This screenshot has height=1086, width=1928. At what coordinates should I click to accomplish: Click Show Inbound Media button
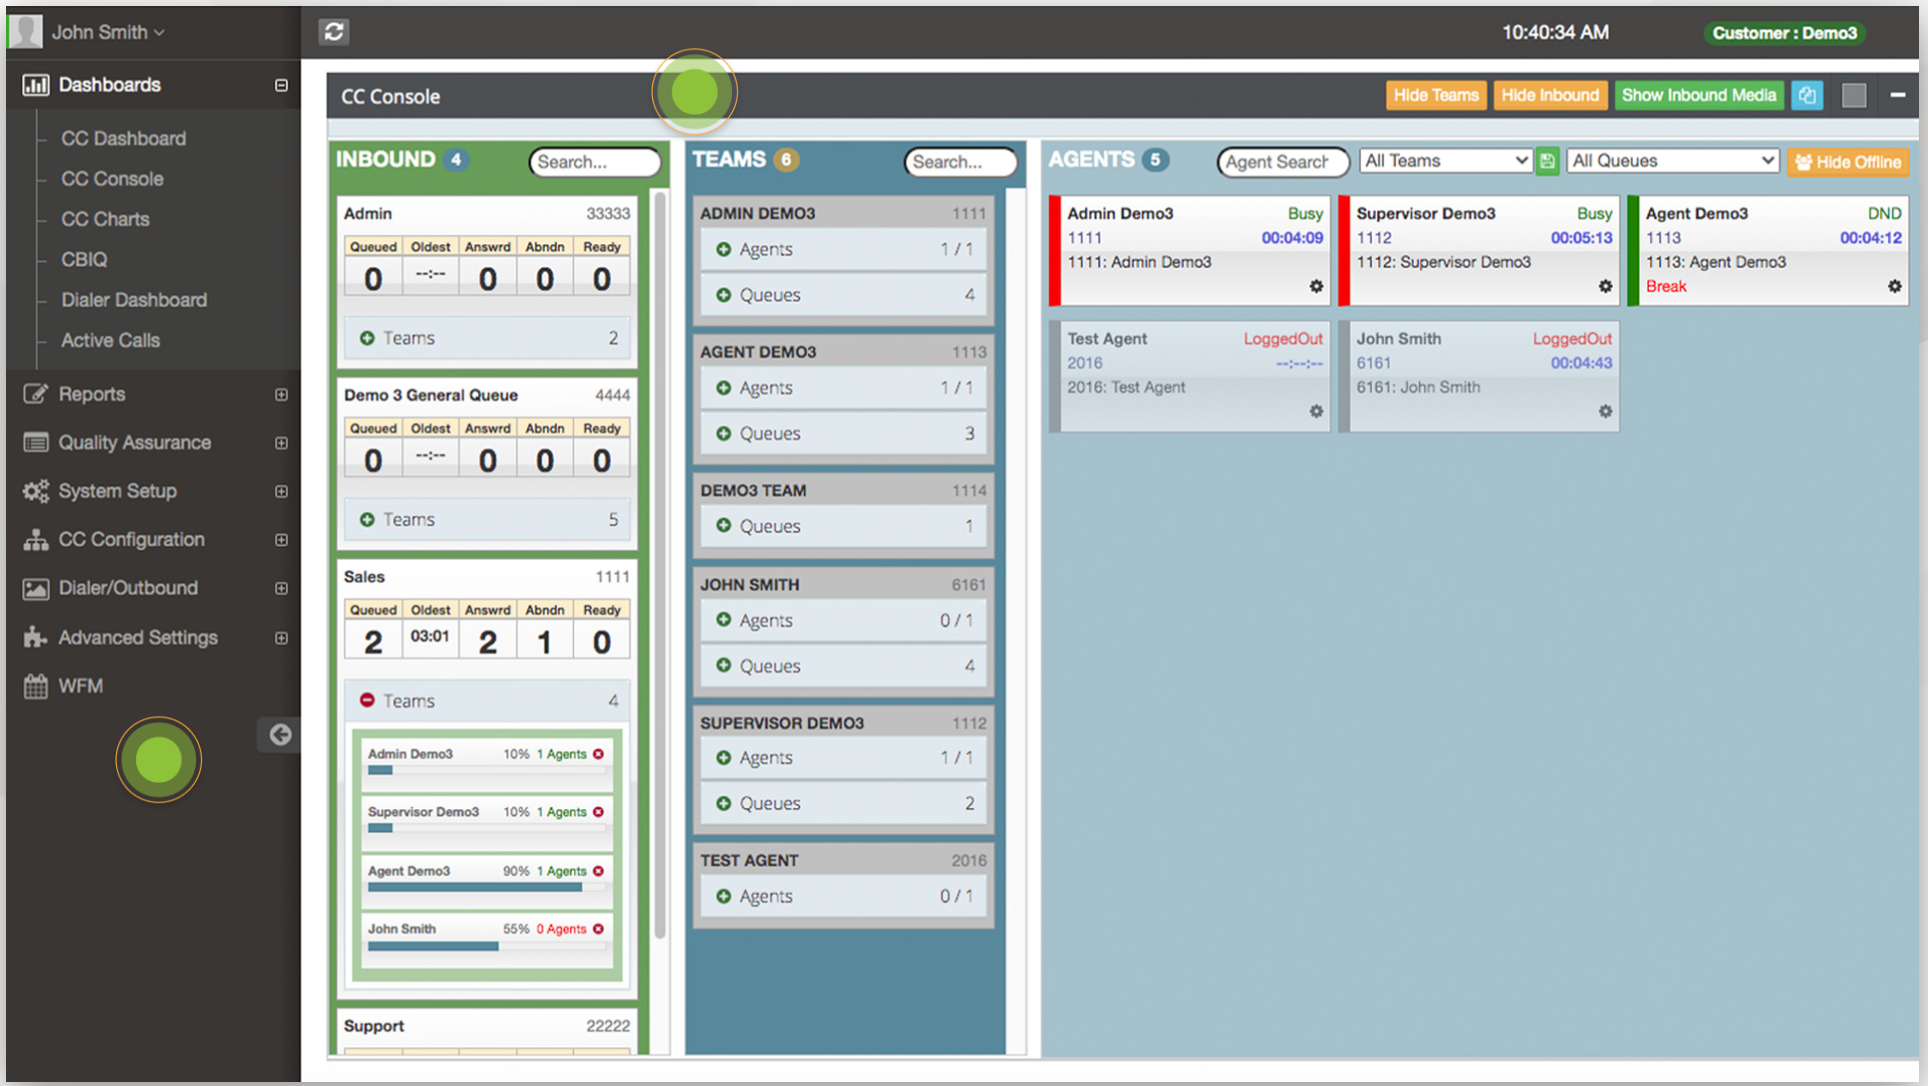[x=1698, y=96]
